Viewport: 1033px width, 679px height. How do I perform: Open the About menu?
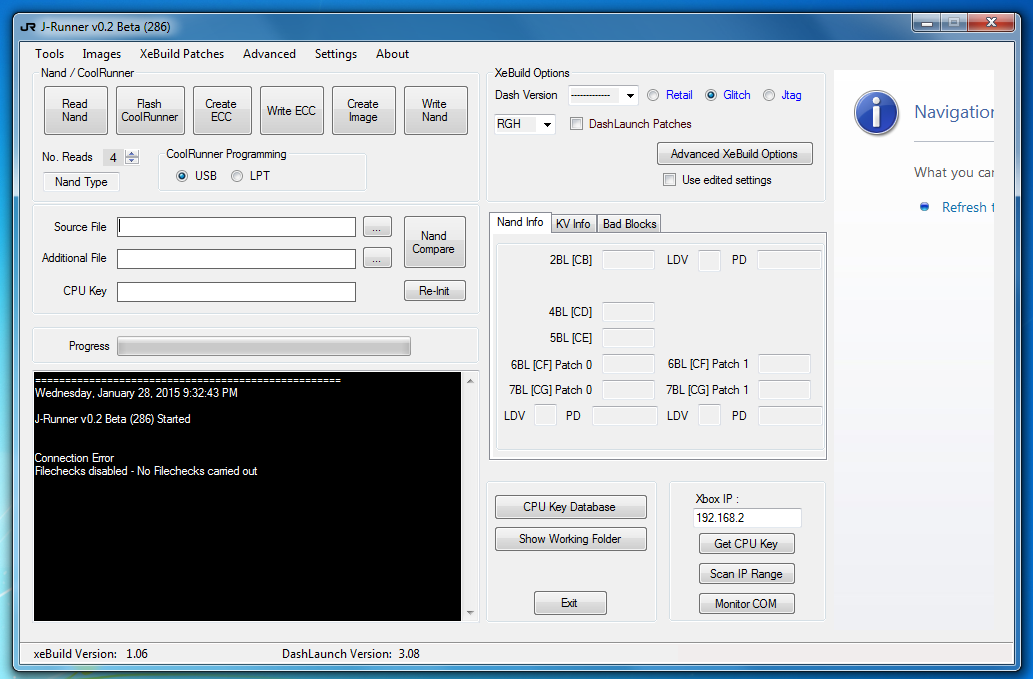click(393, 54)
